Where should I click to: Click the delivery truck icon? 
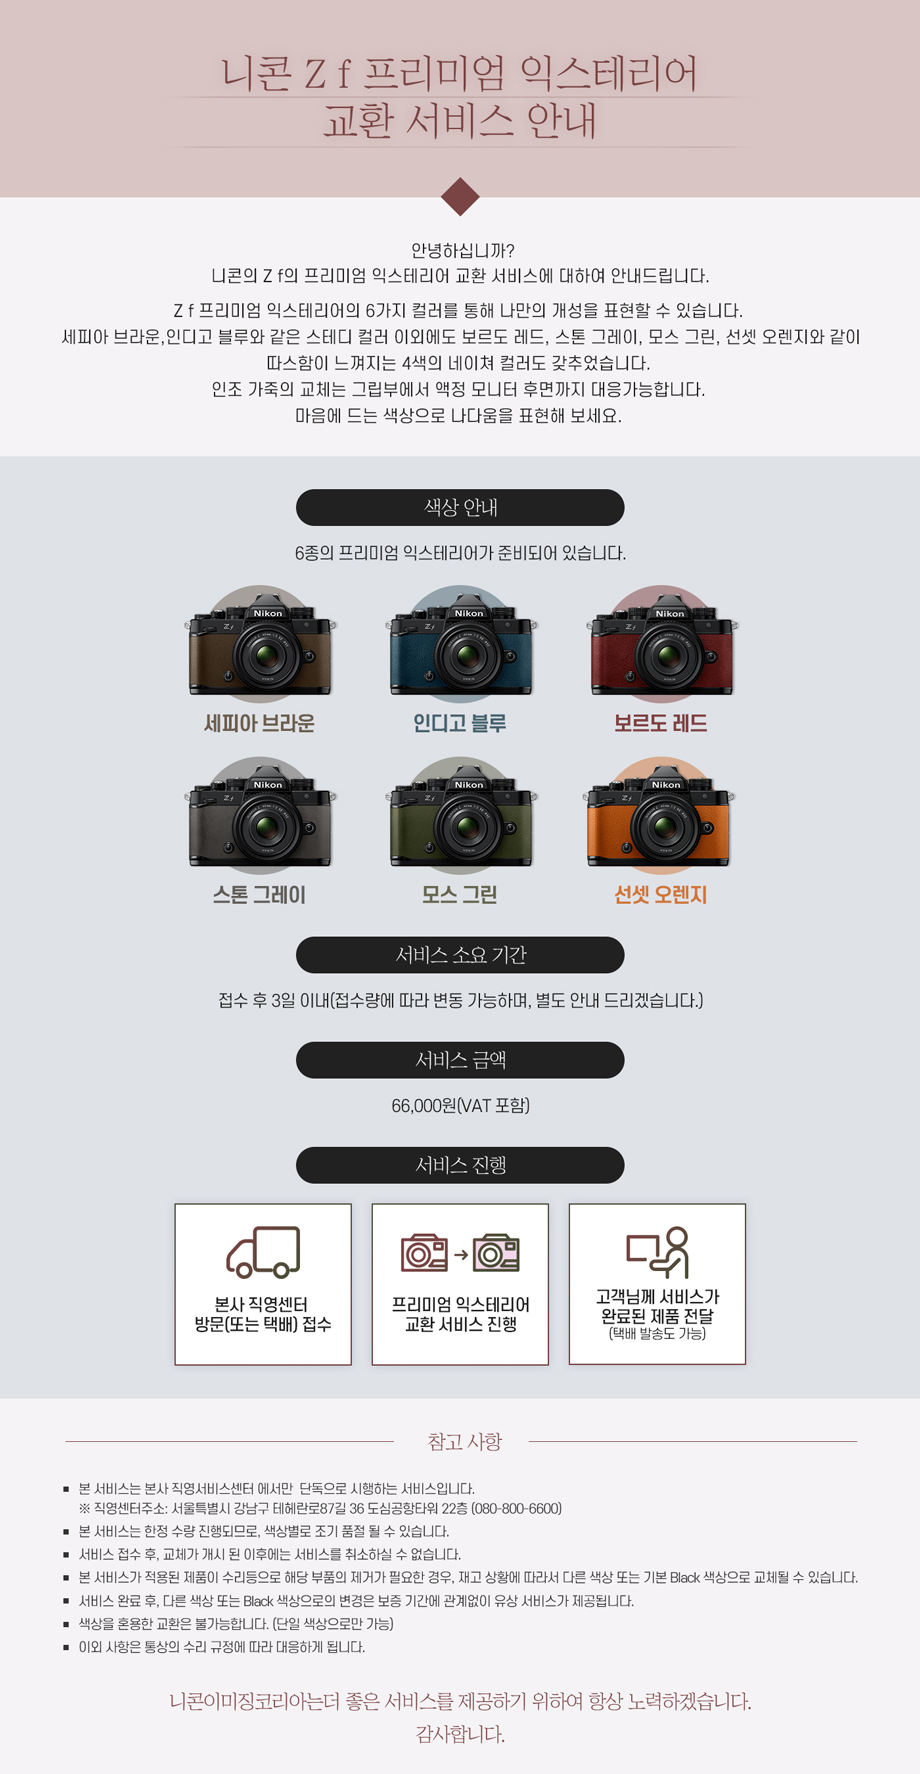click(263, 1252)
